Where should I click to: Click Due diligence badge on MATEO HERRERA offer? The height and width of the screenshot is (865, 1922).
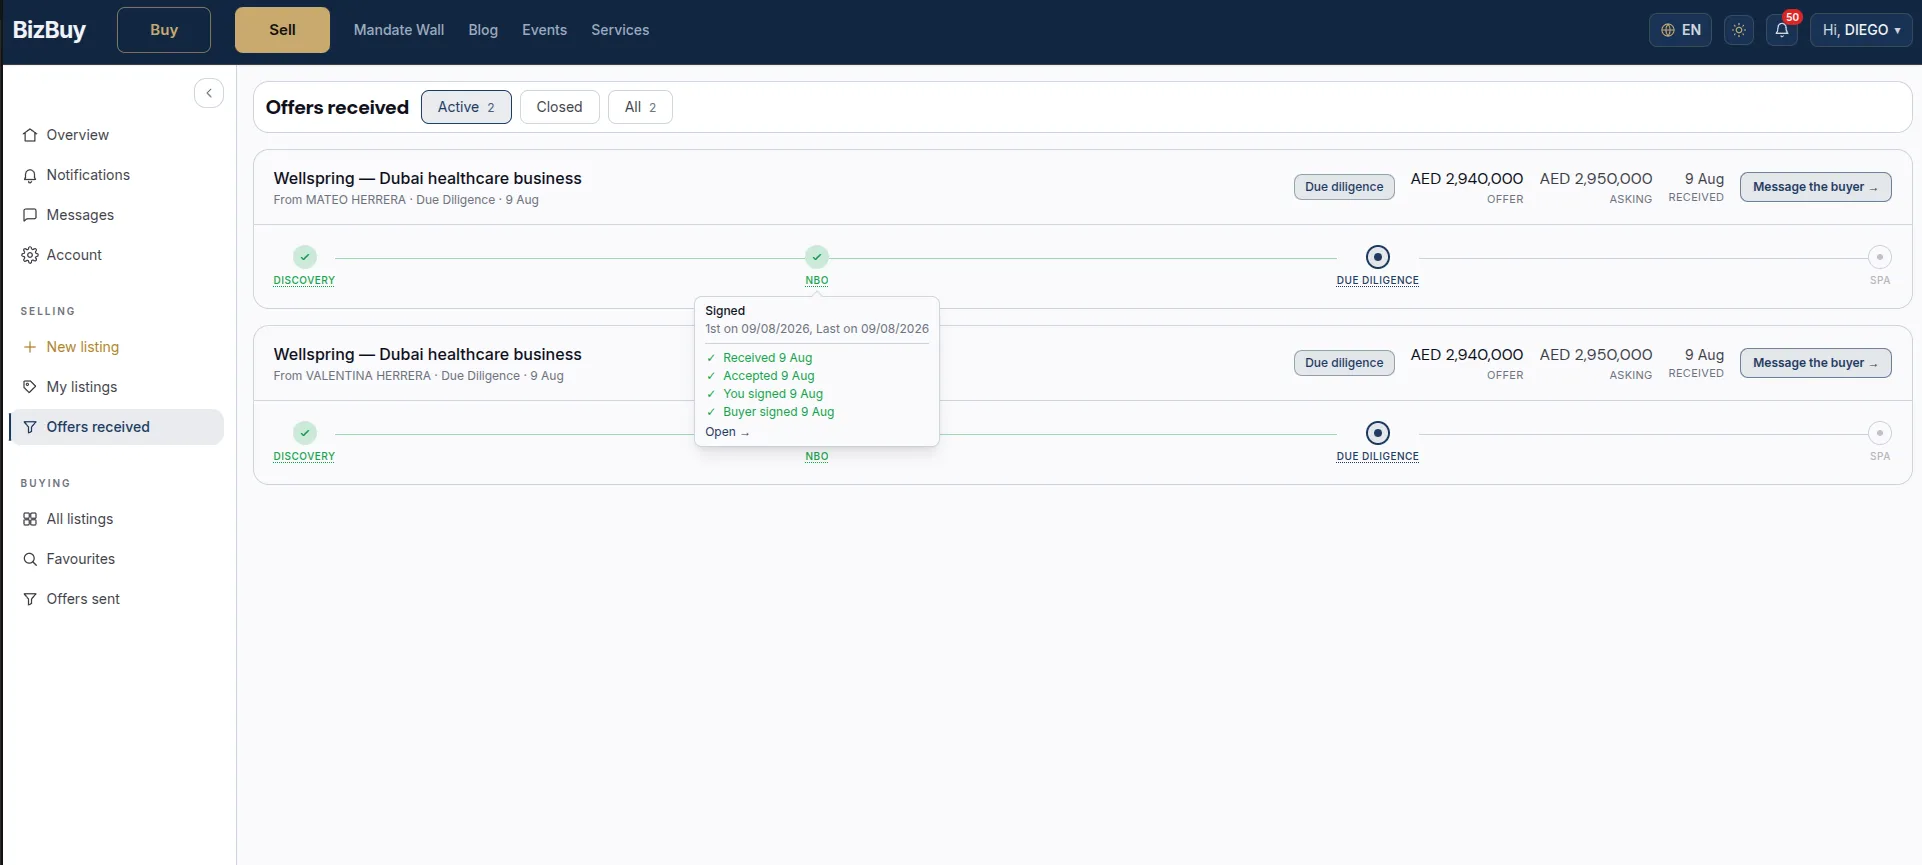1344,187
